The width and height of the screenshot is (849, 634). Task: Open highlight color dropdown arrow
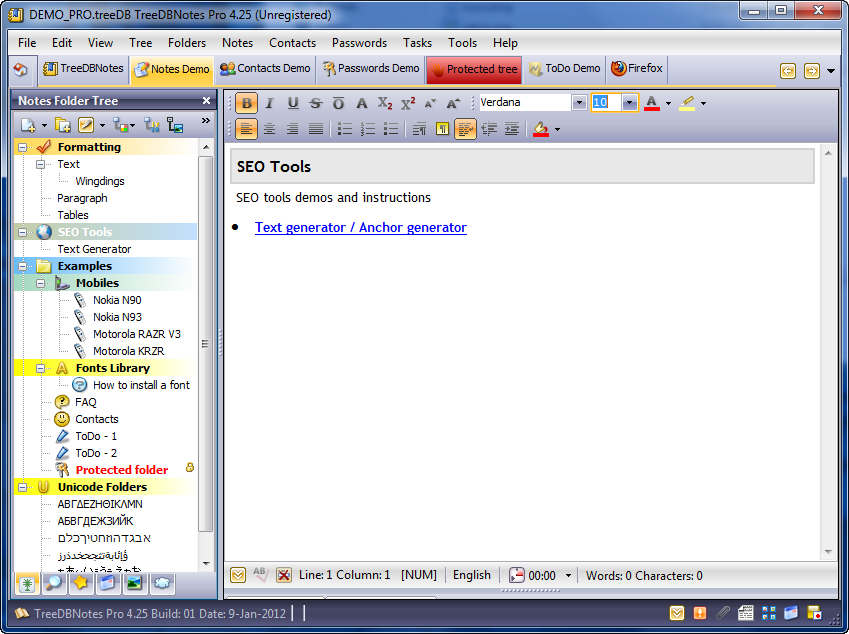pyautogui.click(x=703, y=103)
